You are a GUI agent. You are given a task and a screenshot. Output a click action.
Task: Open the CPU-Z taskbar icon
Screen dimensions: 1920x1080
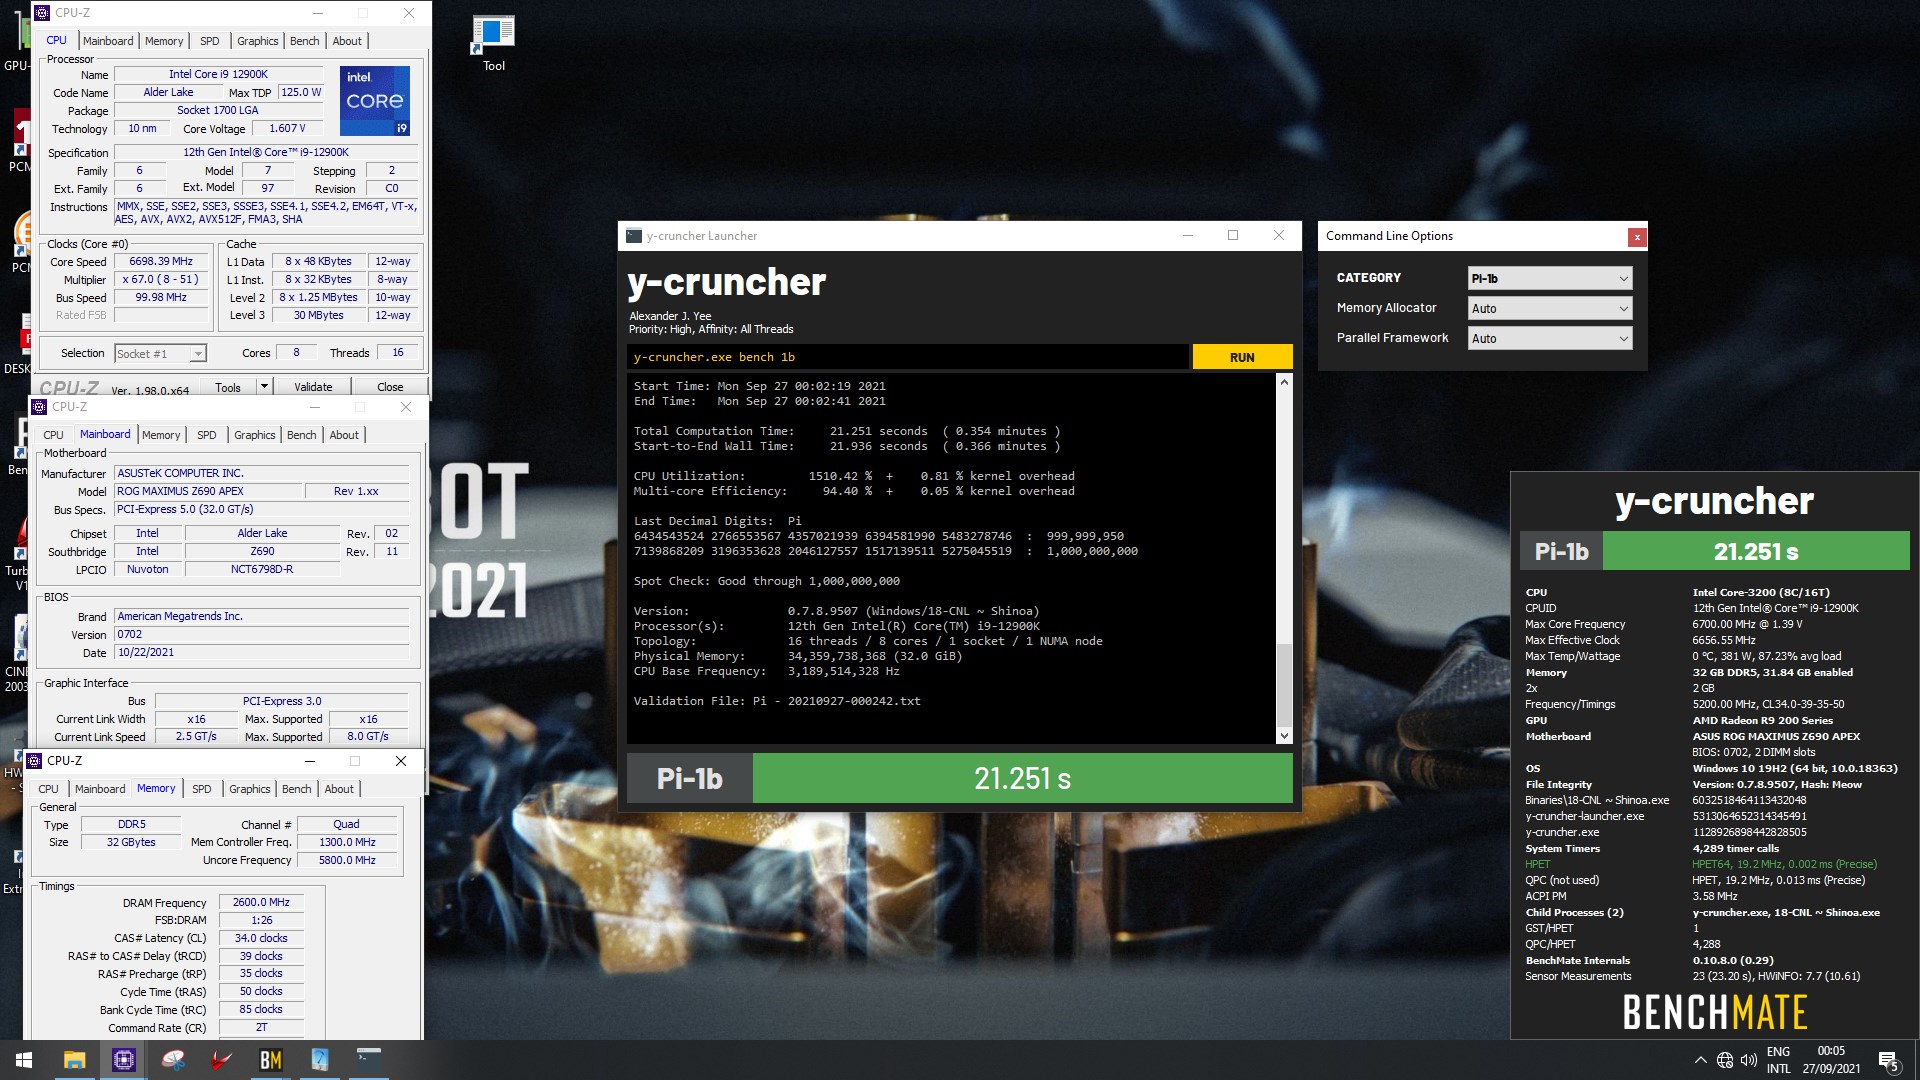(x=124, y=1060)
